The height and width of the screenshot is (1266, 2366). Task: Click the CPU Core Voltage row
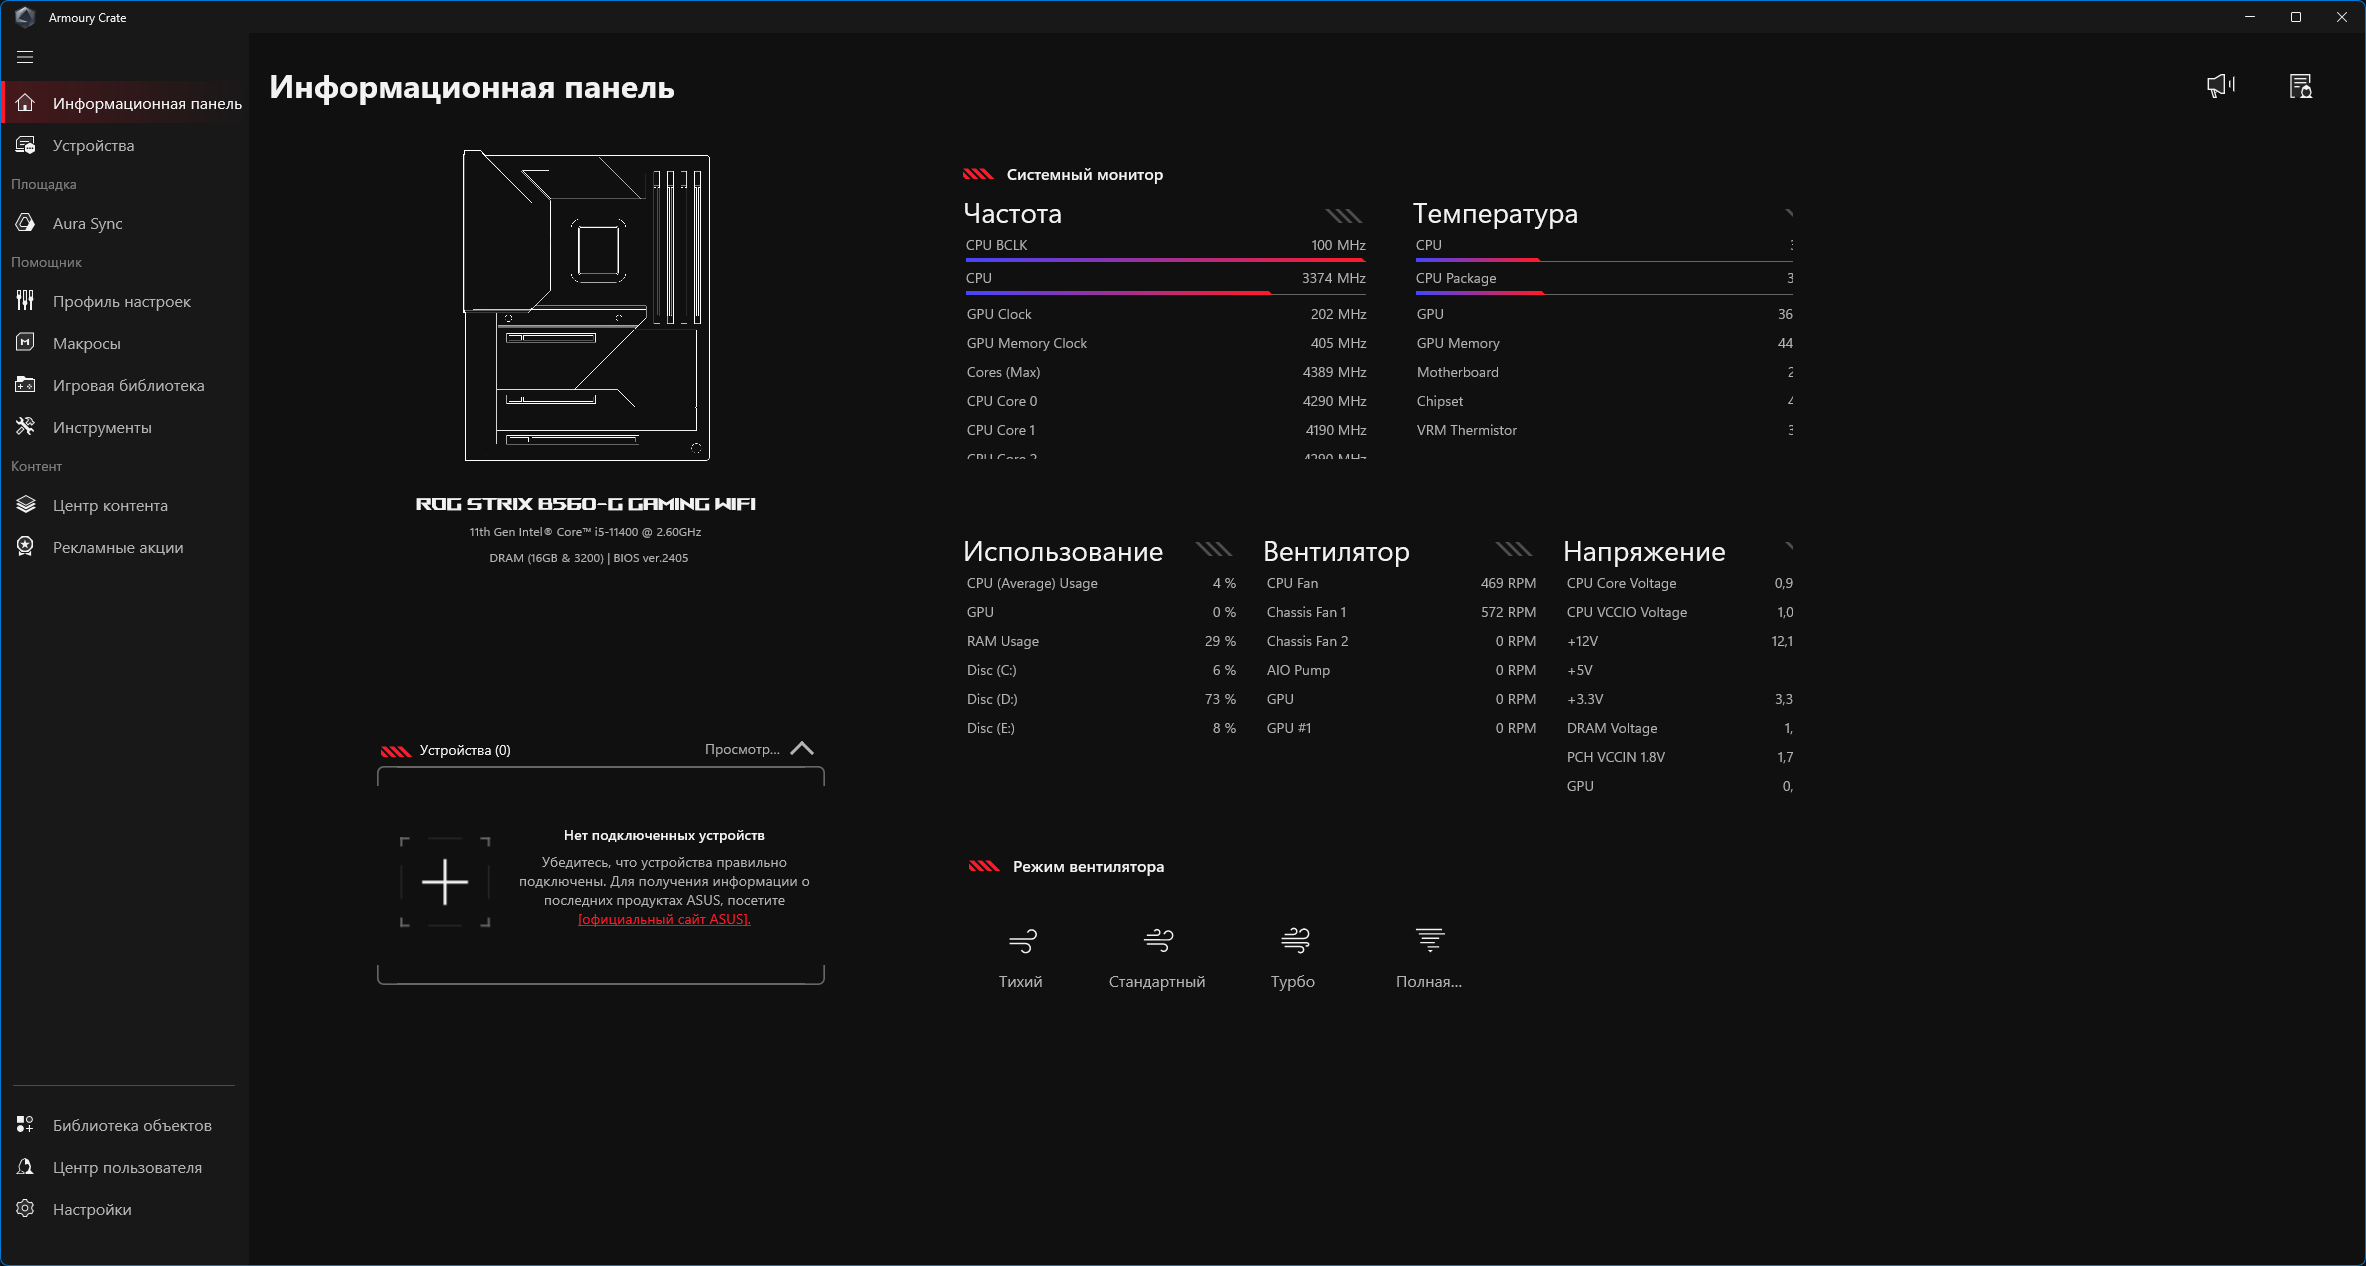point(1680,583)
